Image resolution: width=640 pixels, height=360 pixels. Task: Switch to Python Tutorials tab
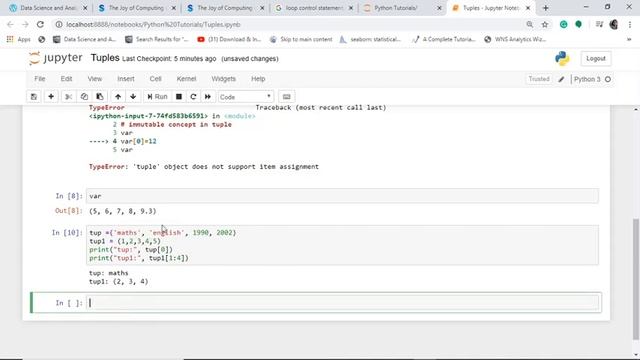pos(402,8)
